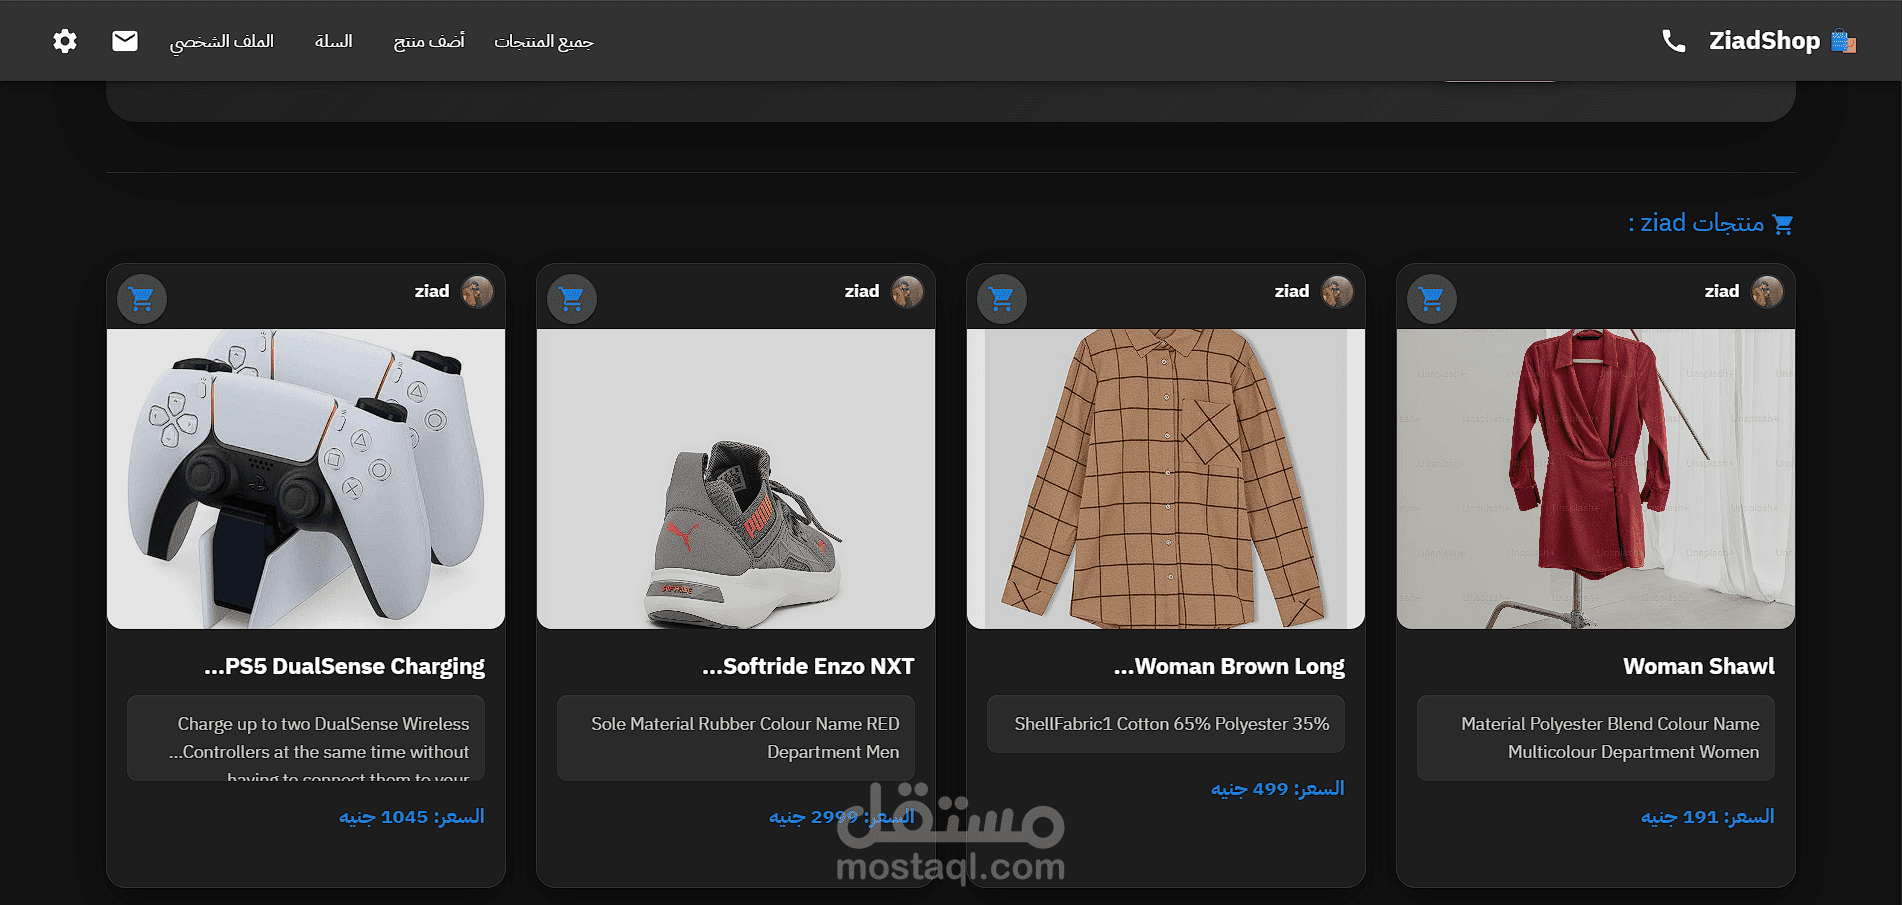The image size is (1902, 905).
Task: Open seller ziad on Softride Enzo card
Action: (x=862, y=291)
